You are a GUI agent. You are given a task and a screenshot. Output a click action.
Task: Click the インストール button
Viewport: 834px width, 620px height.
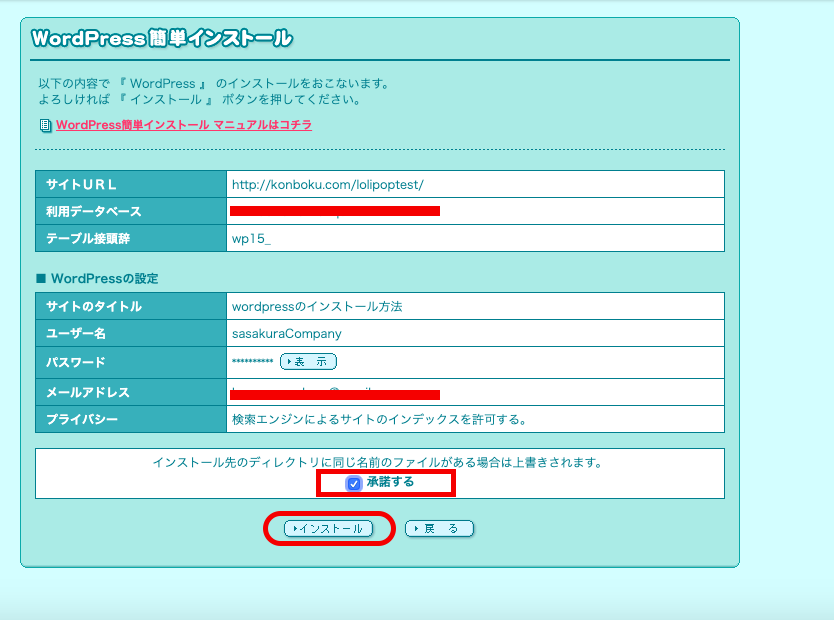(328, 529)
